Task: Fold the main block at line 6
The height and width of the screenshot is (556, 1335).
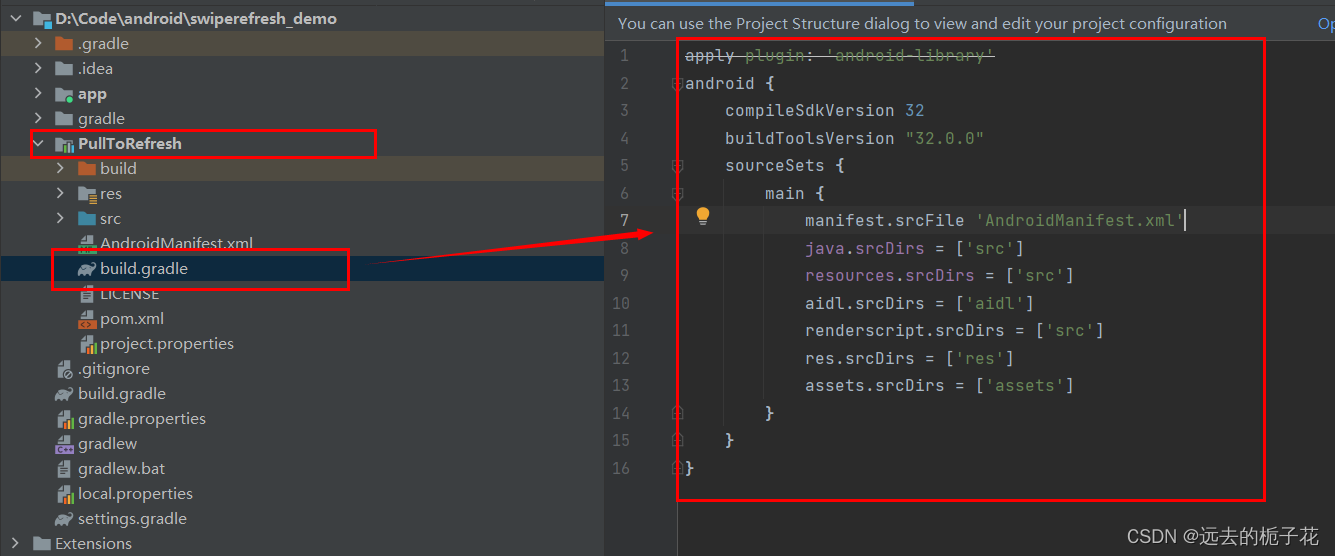Action: click(x=677, y=193)
